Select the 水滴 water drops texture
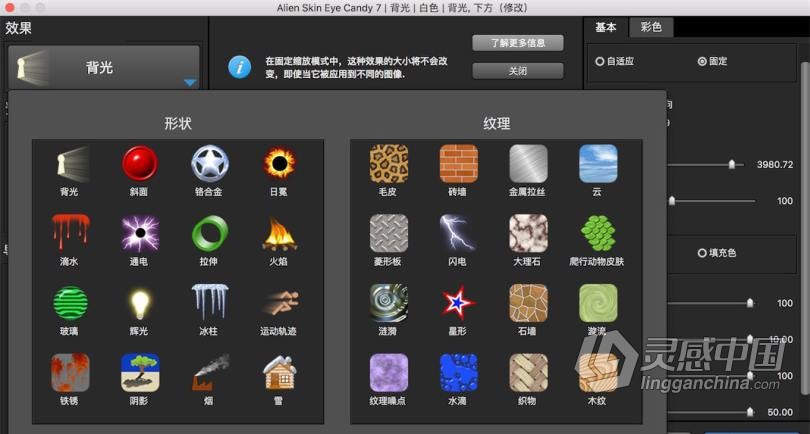Viewport: 810px width, 434px height. [458, 373]
